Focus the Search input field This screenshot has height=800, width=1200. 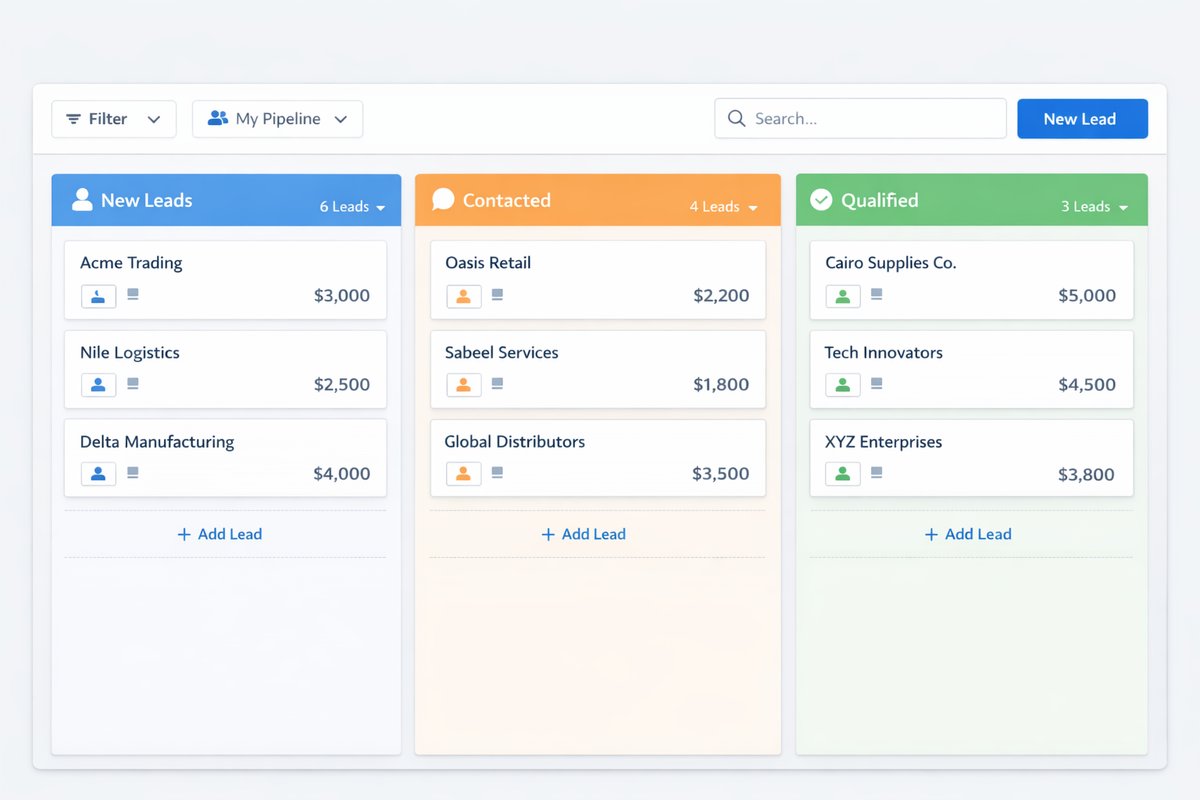coord(860,118)
